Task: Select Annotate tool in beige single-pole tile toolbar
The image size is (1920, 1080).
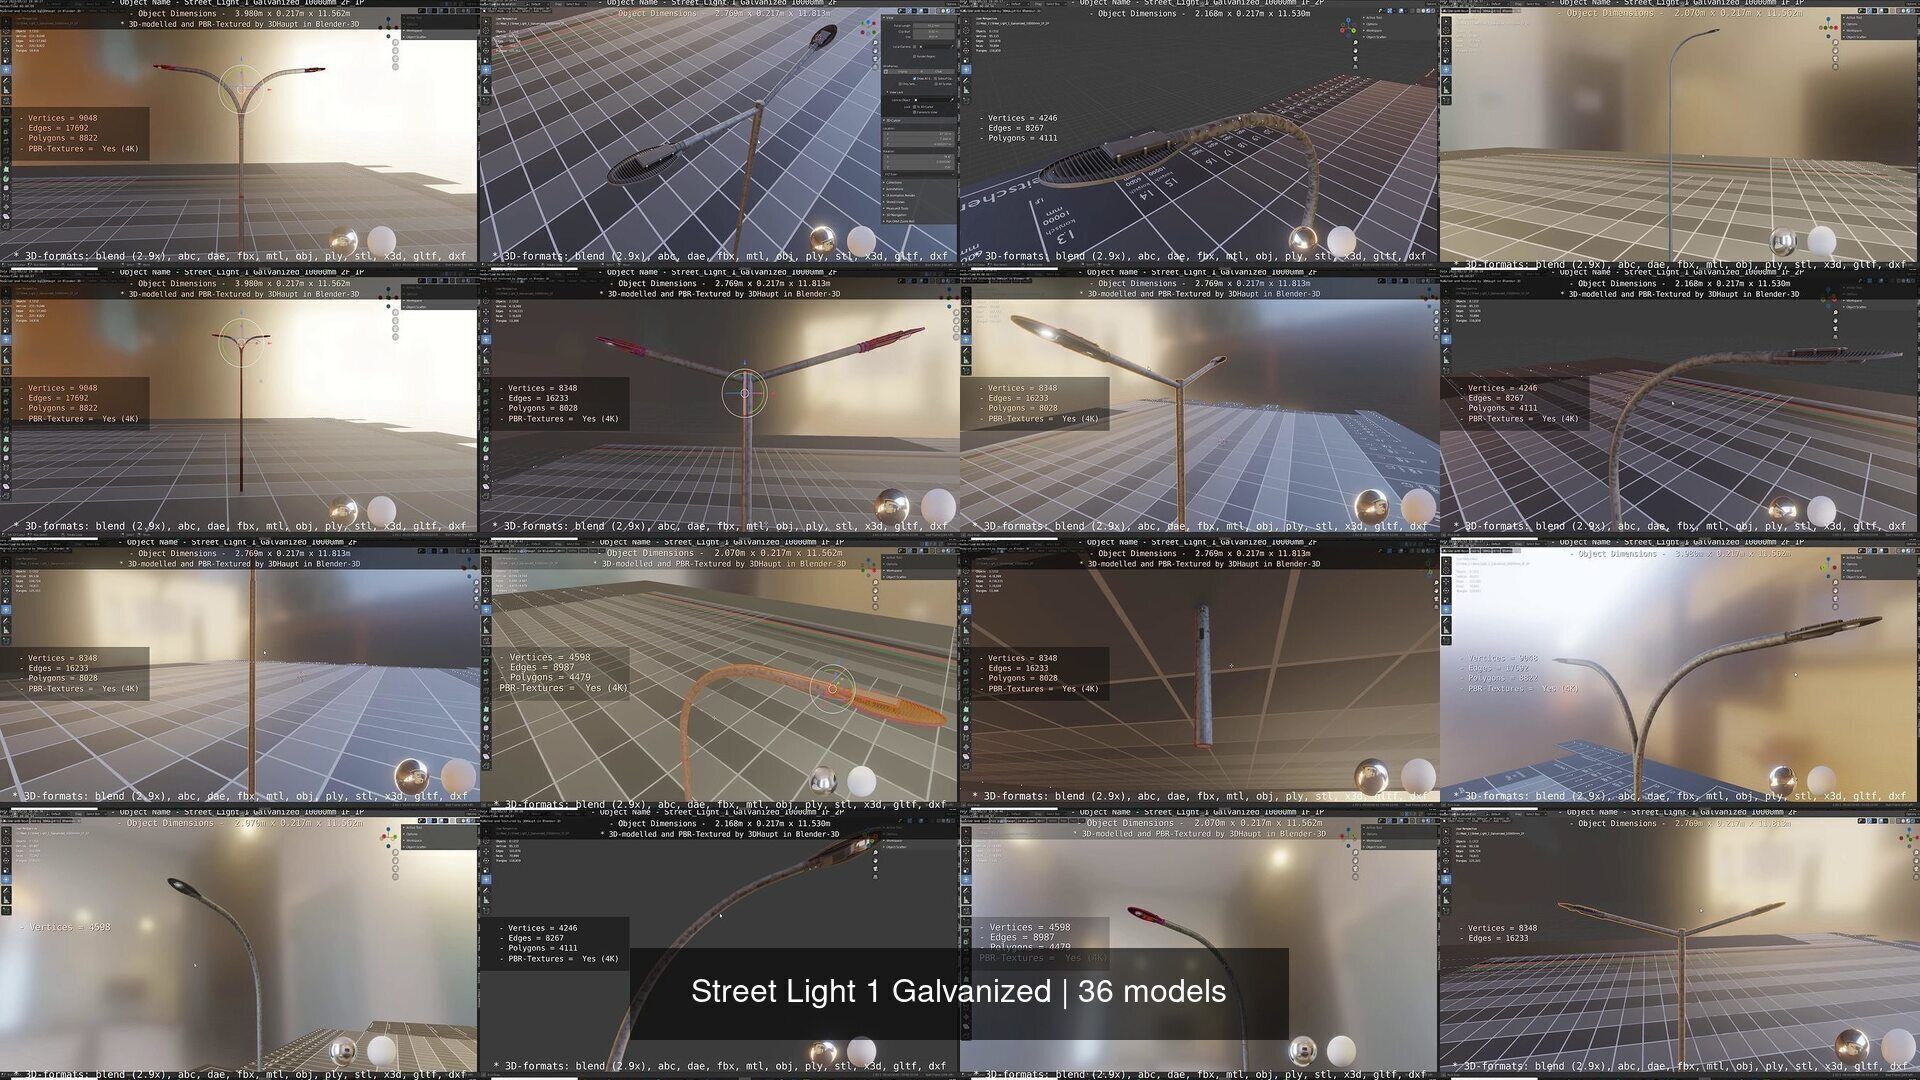Action: pos(1446,80)
